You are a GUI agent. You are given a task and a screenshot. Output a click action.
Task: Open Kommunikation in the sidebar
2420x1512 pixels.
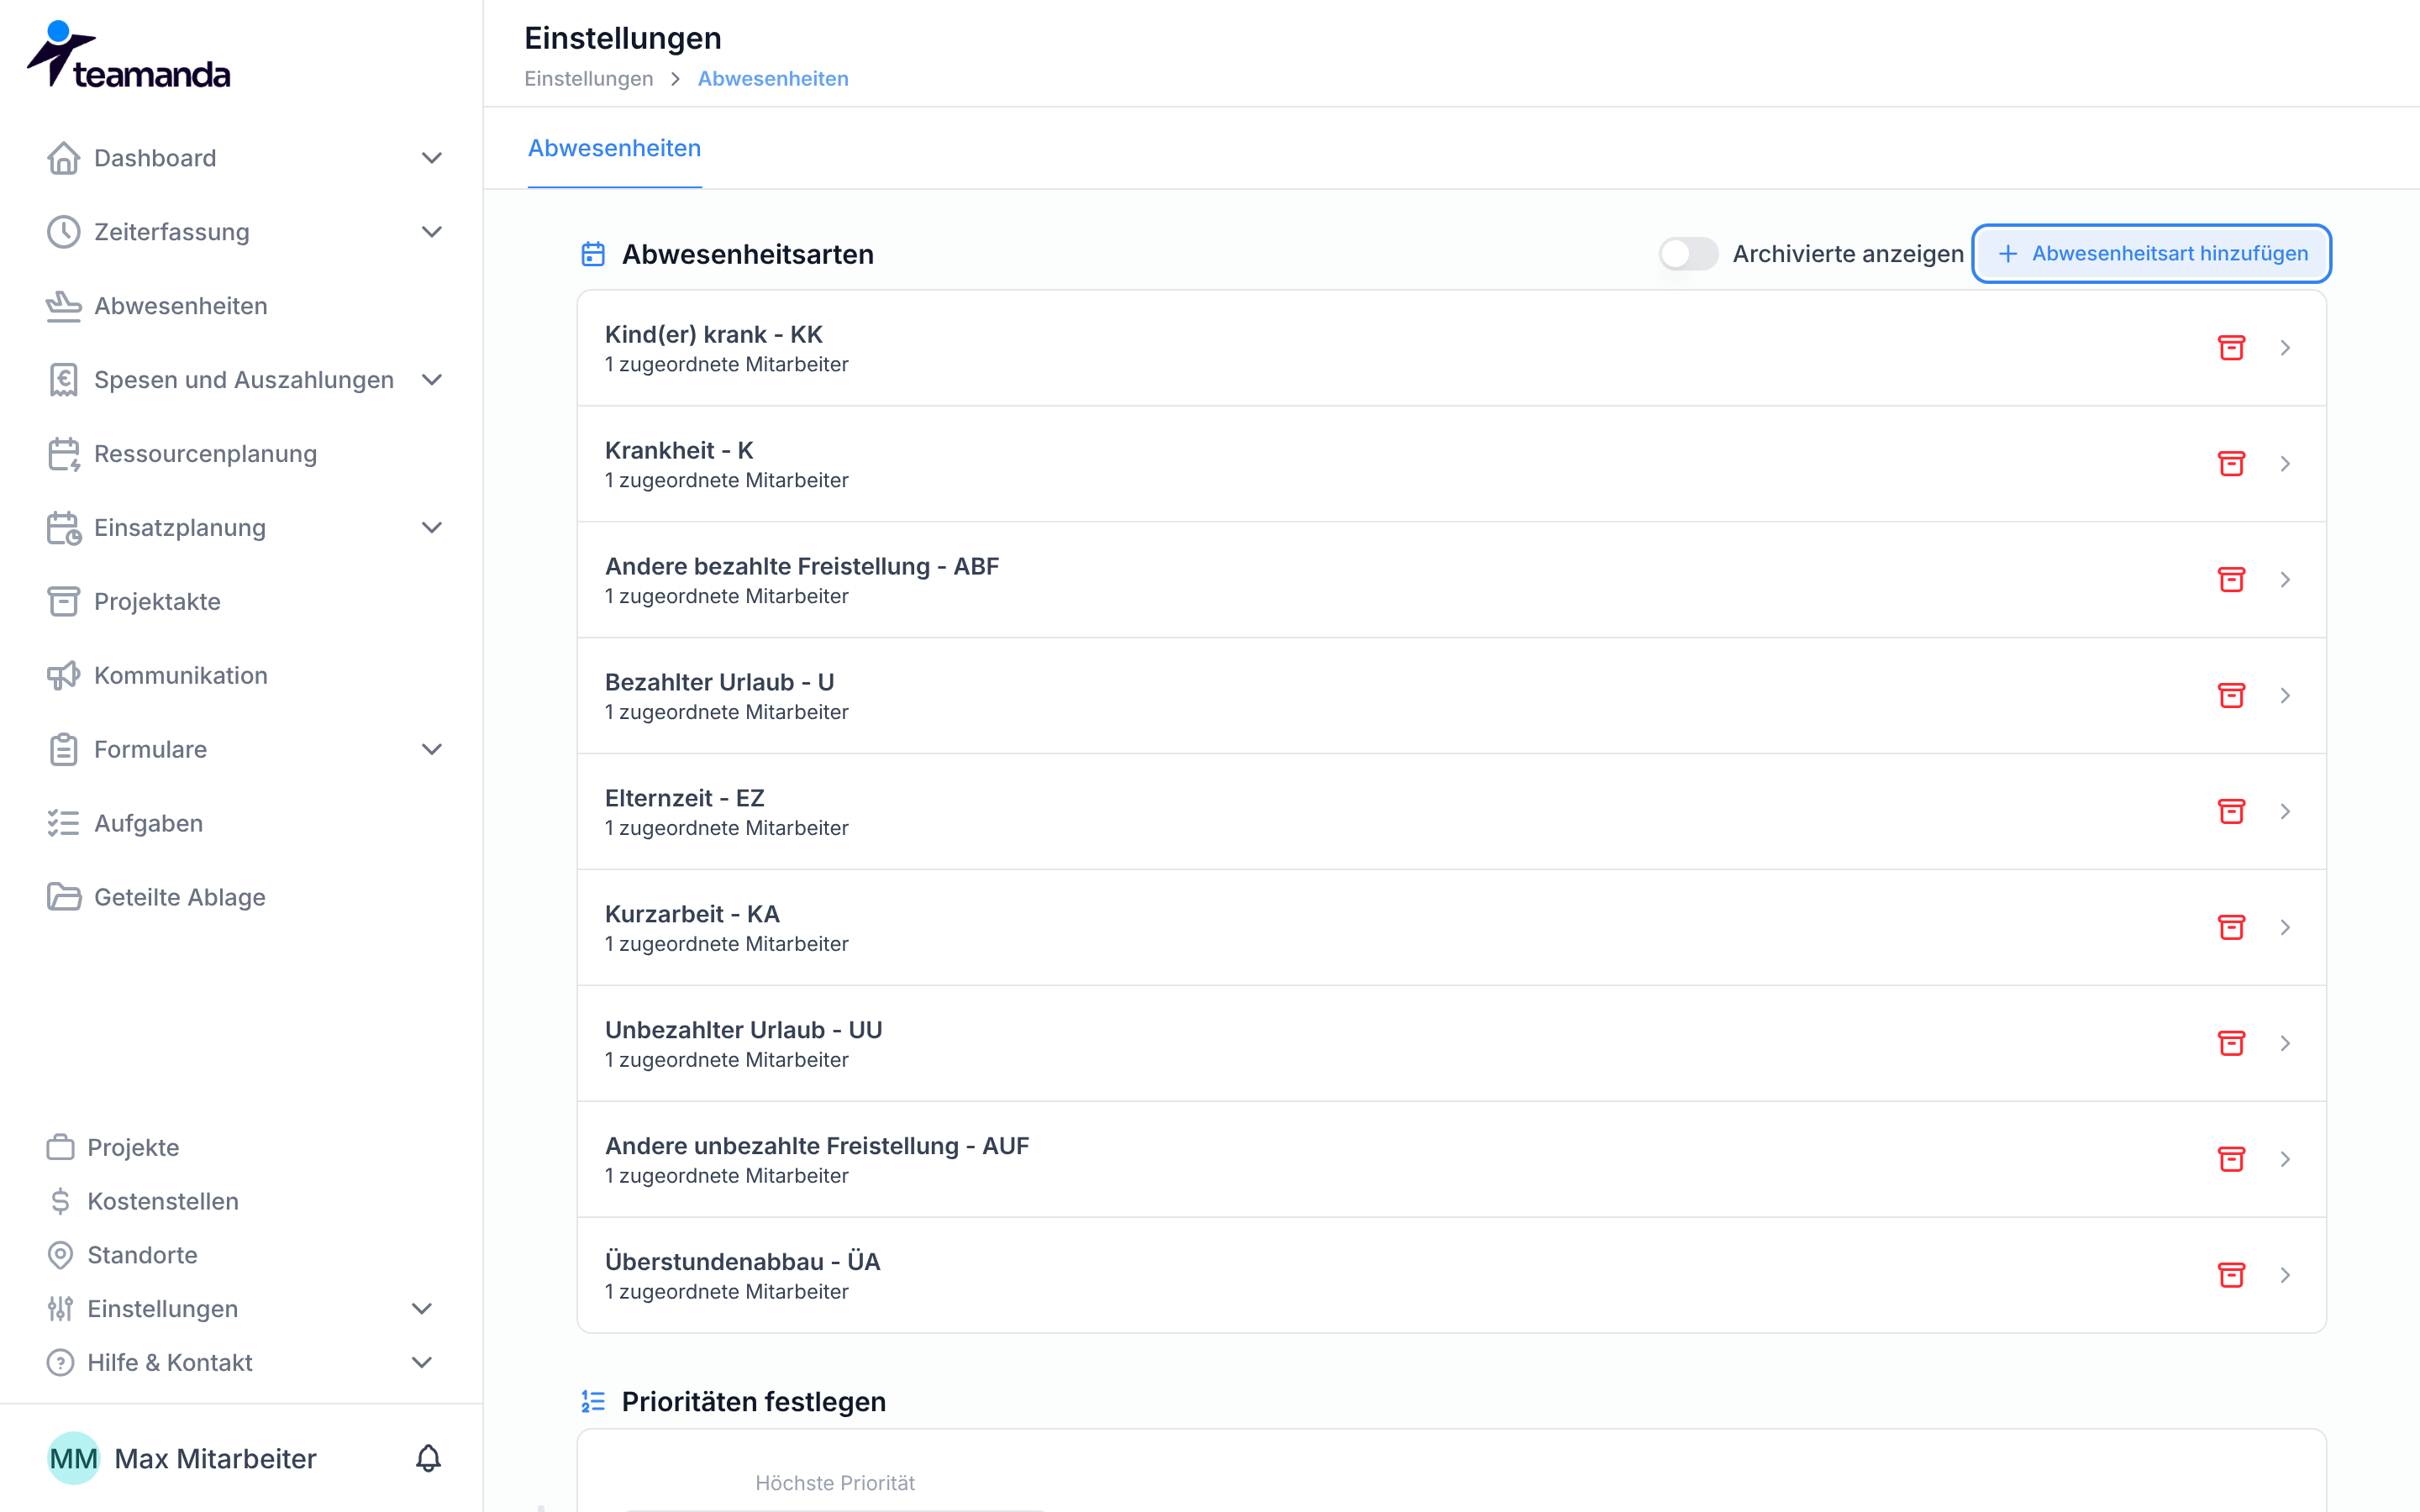pos(157,676)
